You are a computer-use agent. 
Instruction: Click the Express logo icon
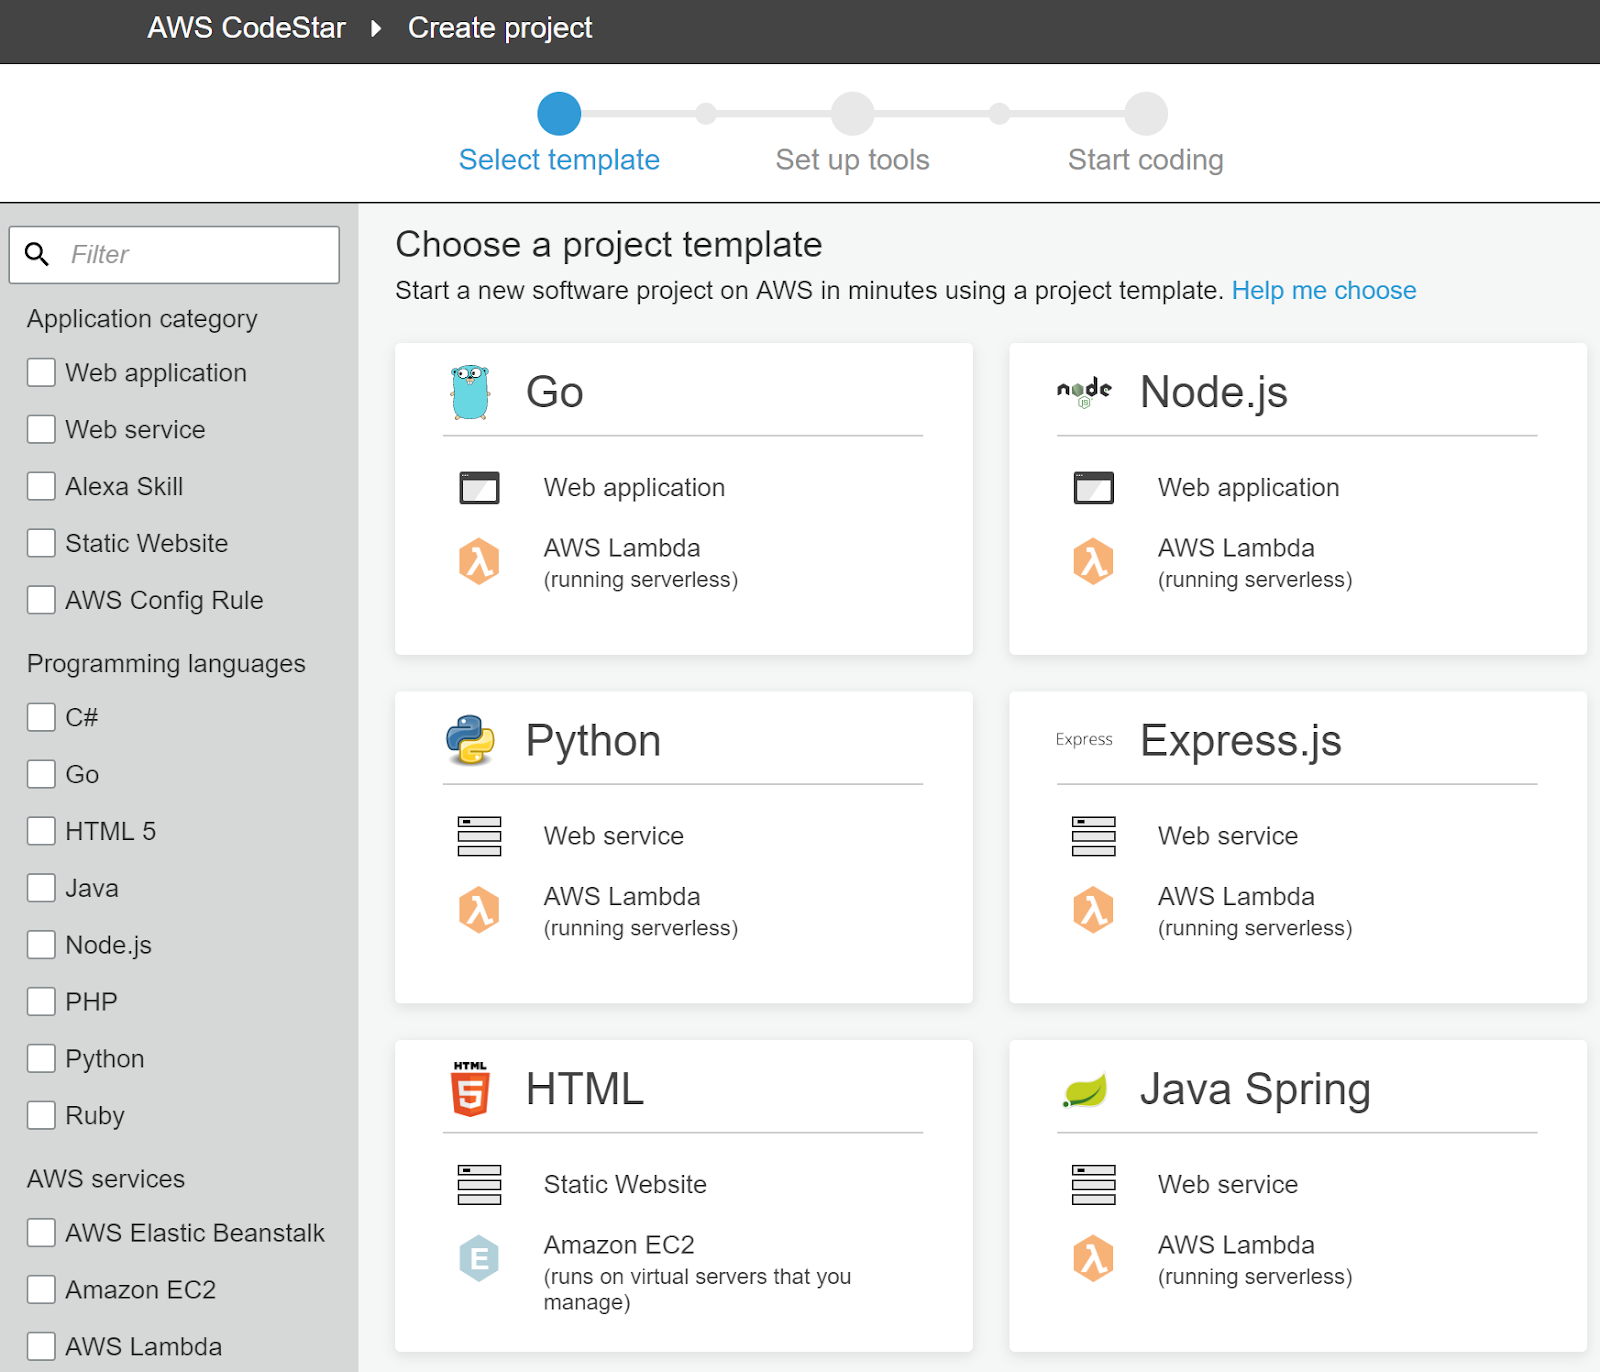point(1084,740)
